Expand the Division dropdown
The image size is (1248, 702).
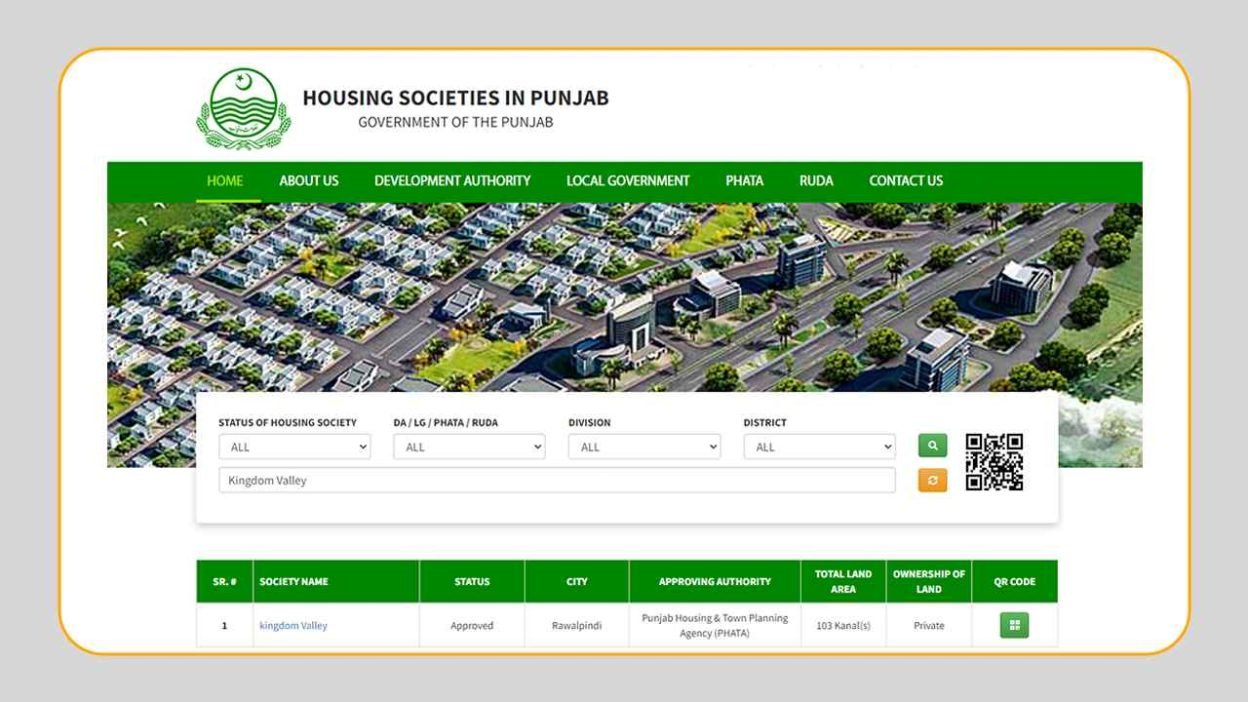644,447
